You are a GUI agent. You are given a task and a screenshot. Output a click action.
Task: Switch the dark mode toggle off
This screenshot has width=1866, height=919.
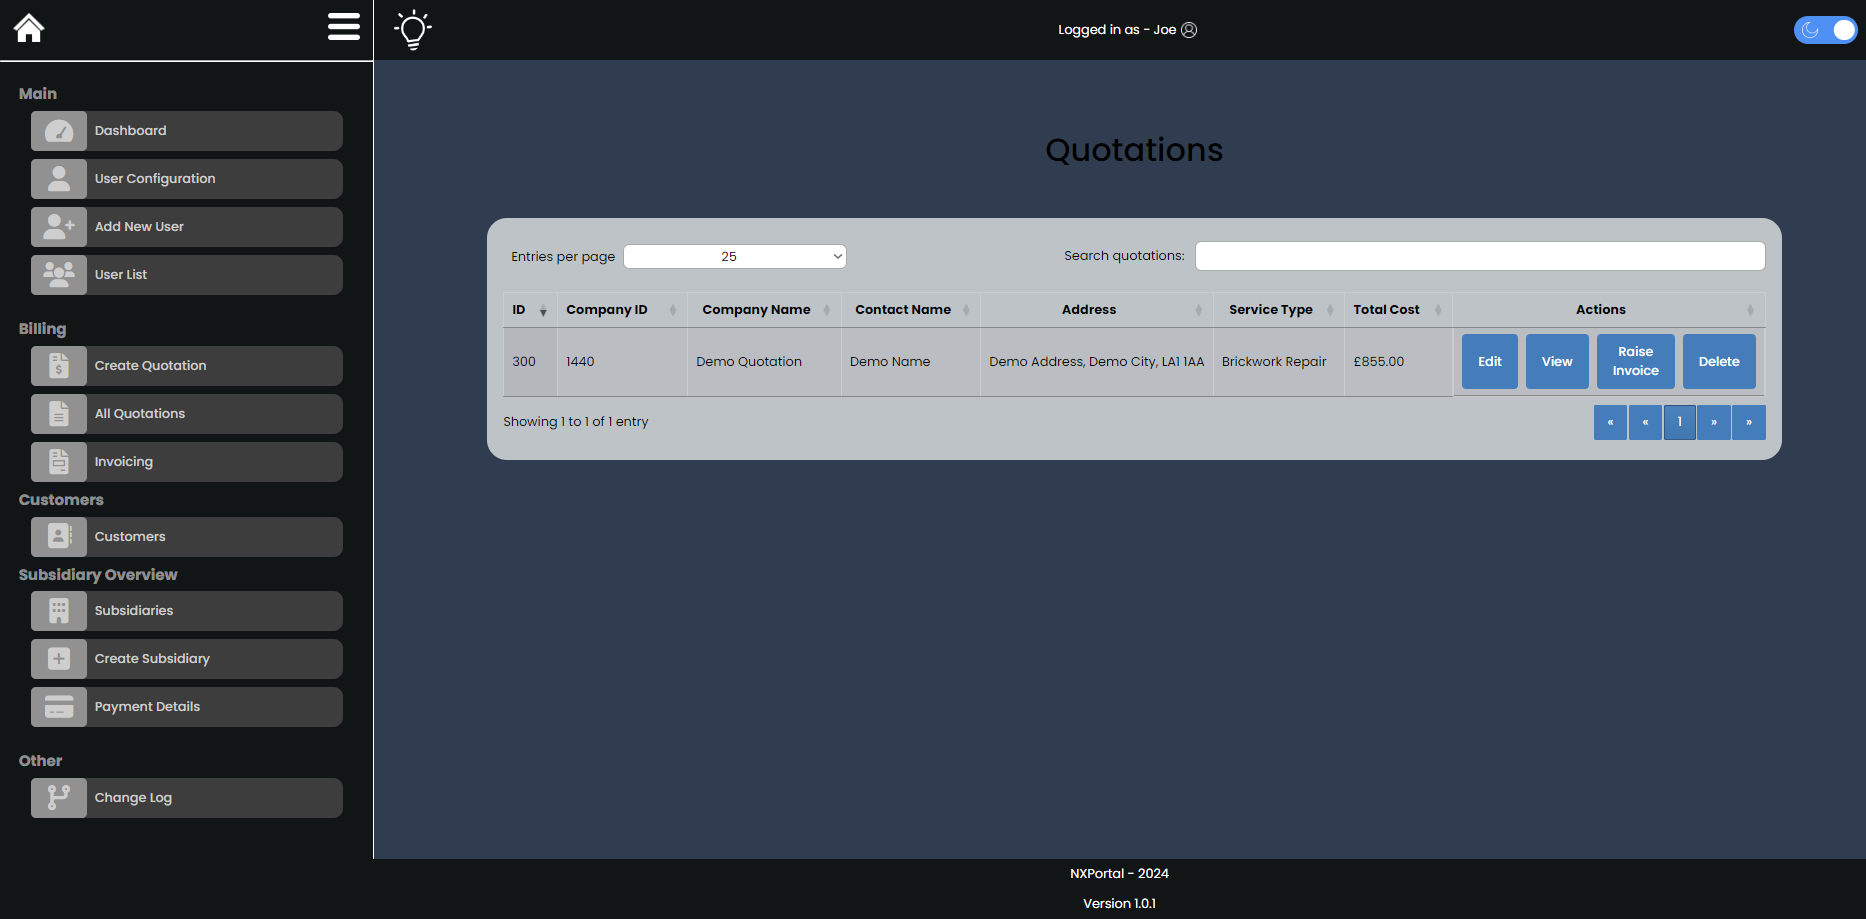1825,30
